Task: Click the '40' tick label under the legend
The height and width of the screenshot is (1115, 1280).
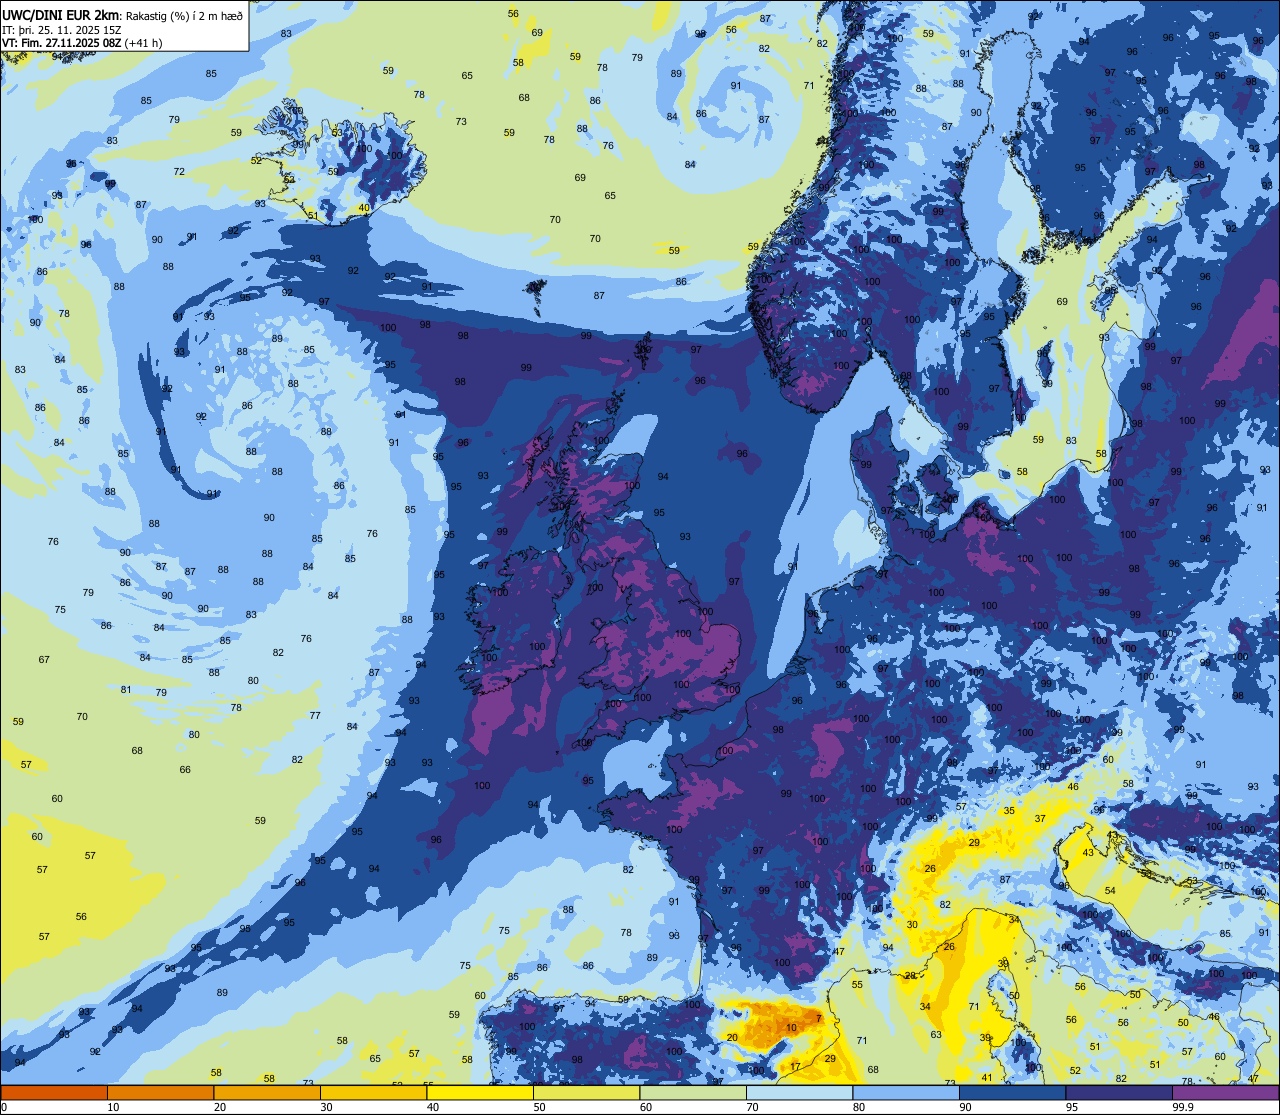Action: tap(433, 1107)
